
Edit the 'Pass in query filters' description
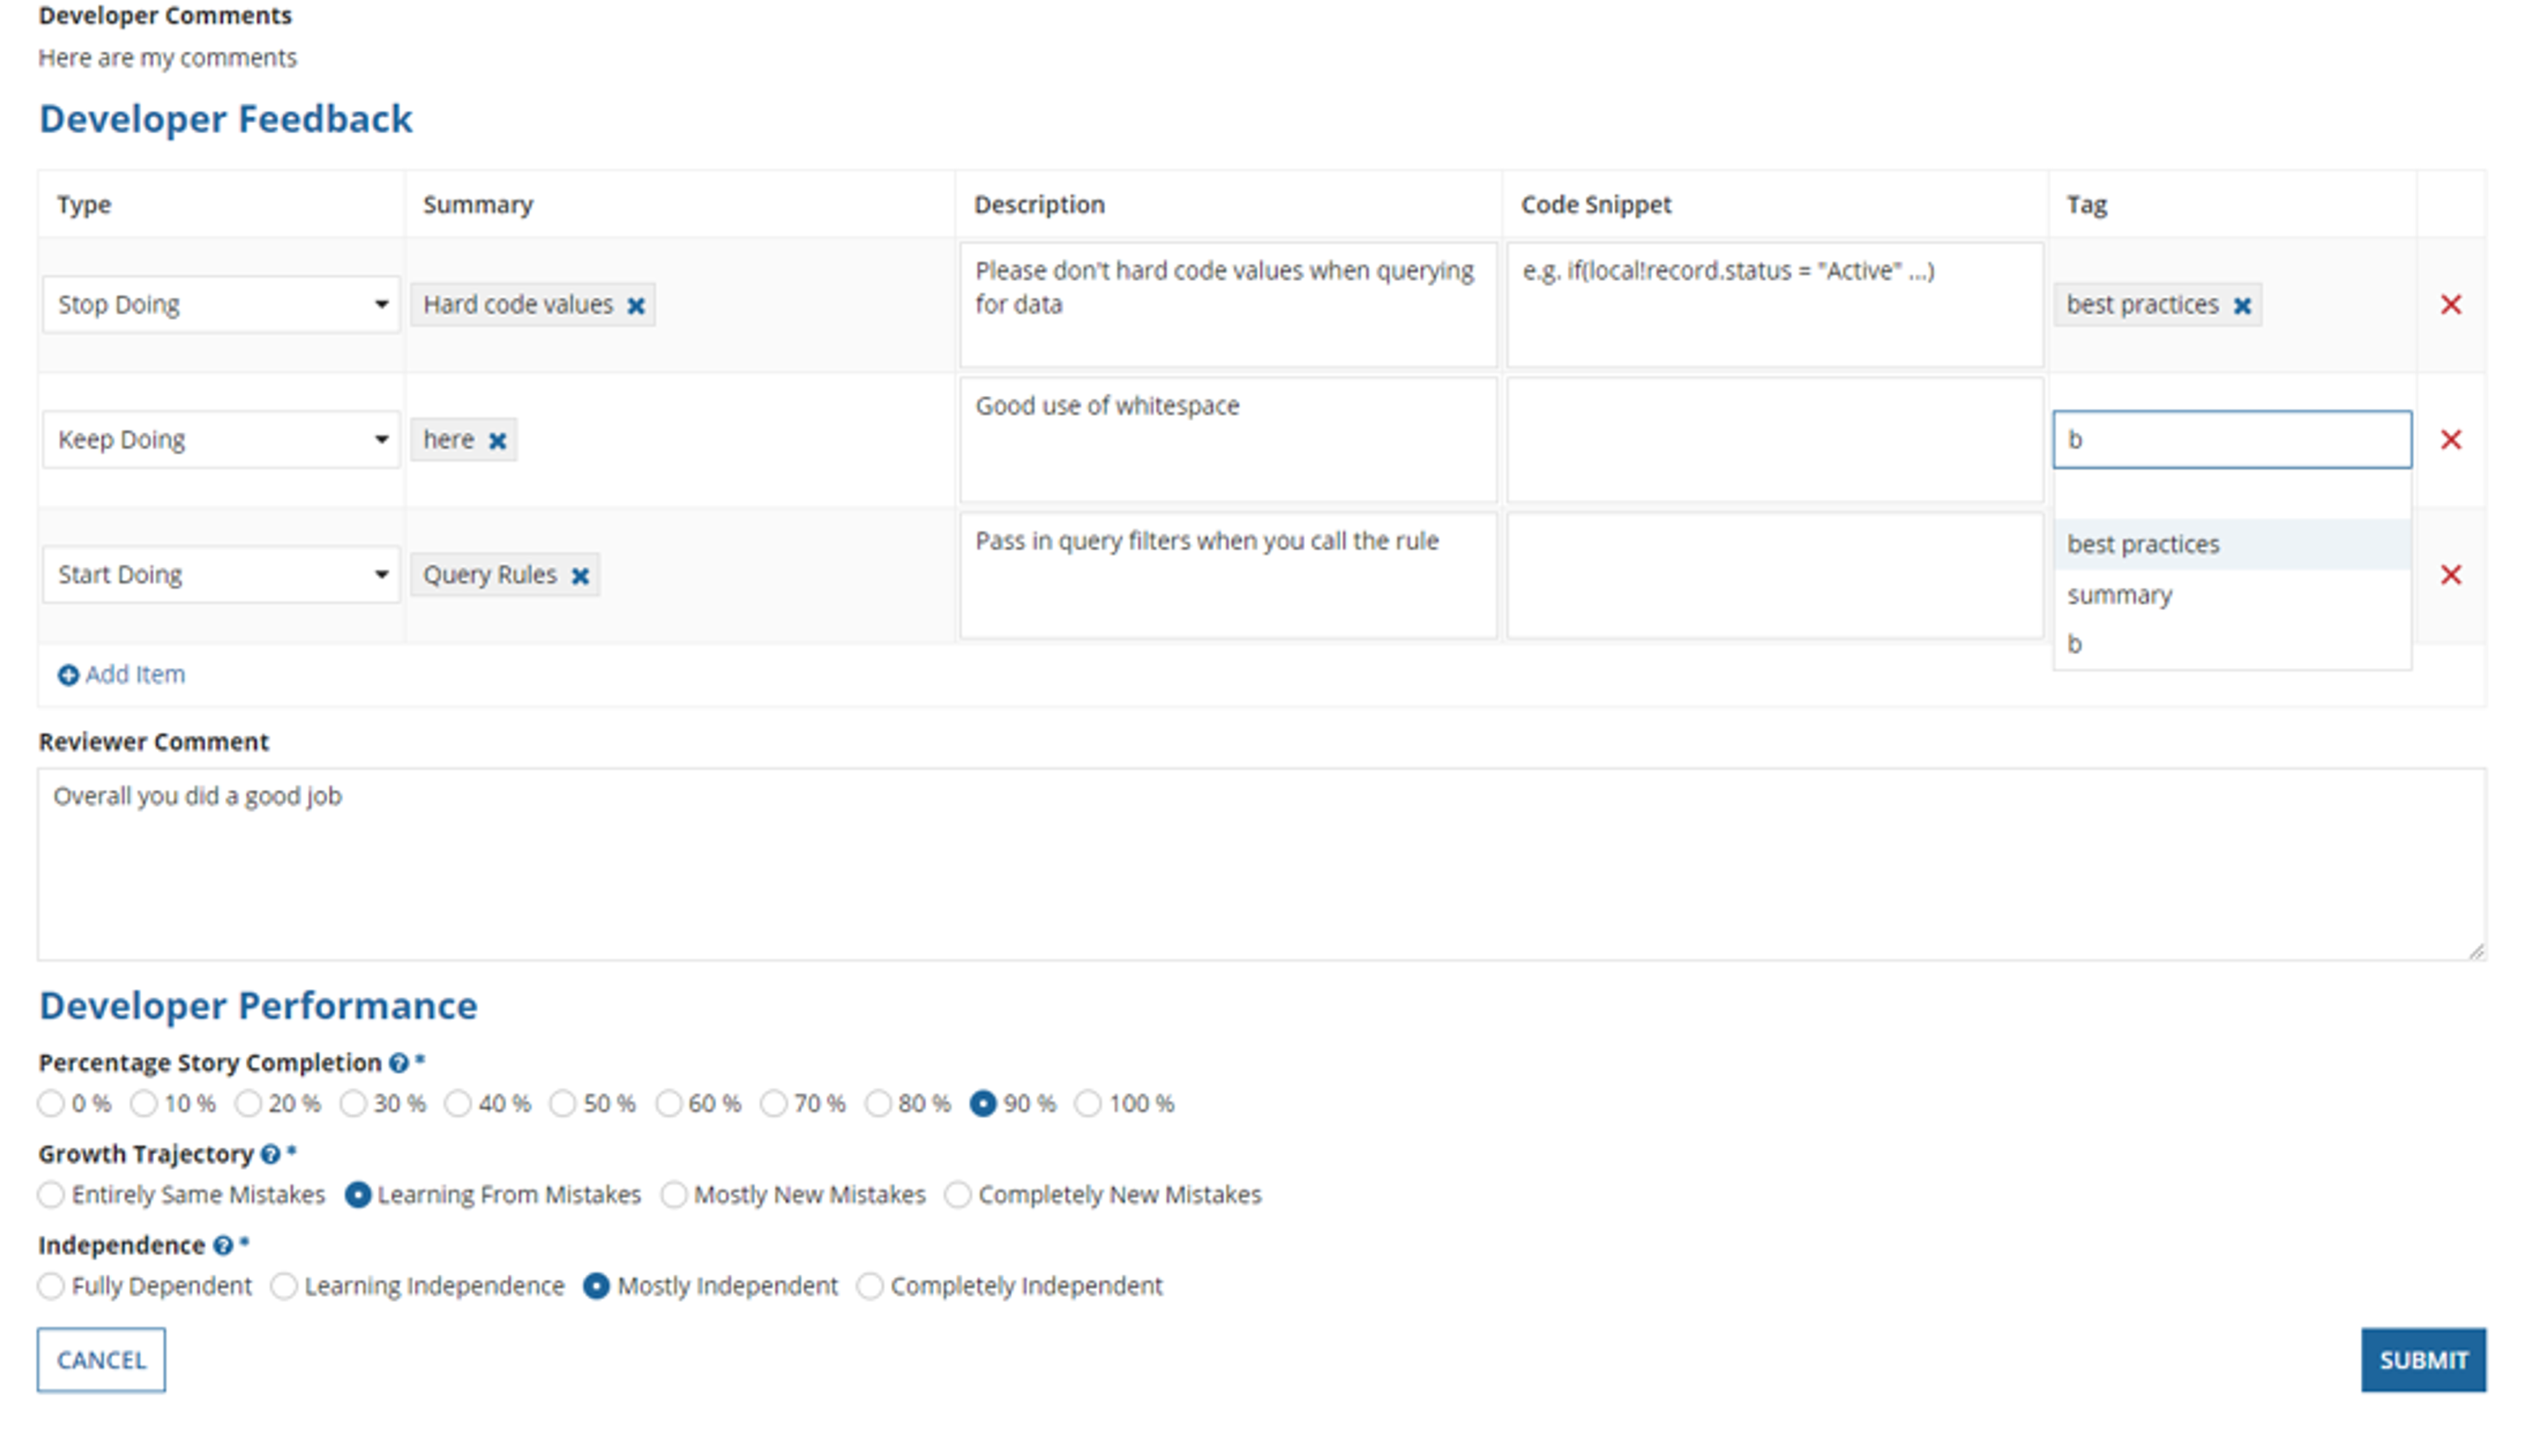tap(1228, 574)
